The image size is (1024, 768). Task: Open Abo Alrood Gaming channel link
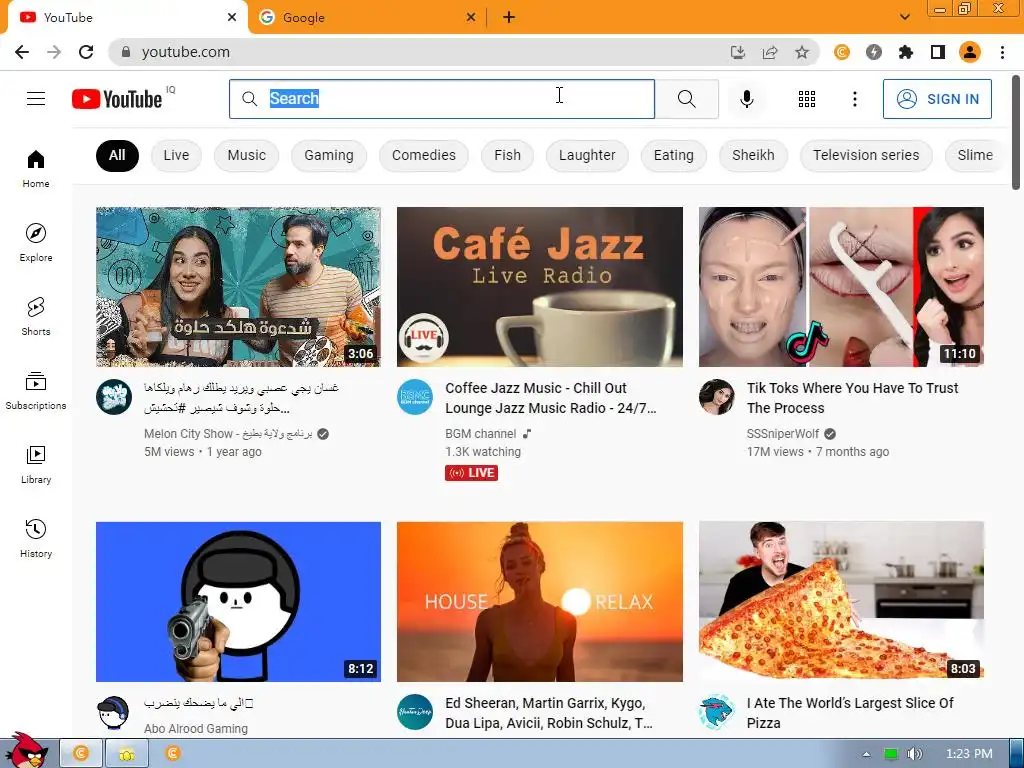pyautogui.click(x=196, y=728)
